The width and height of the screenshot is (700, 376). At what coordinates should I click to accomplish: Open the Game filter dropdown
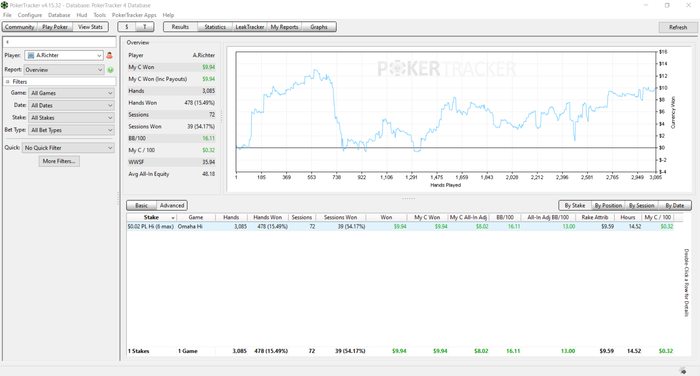[71, 93]
